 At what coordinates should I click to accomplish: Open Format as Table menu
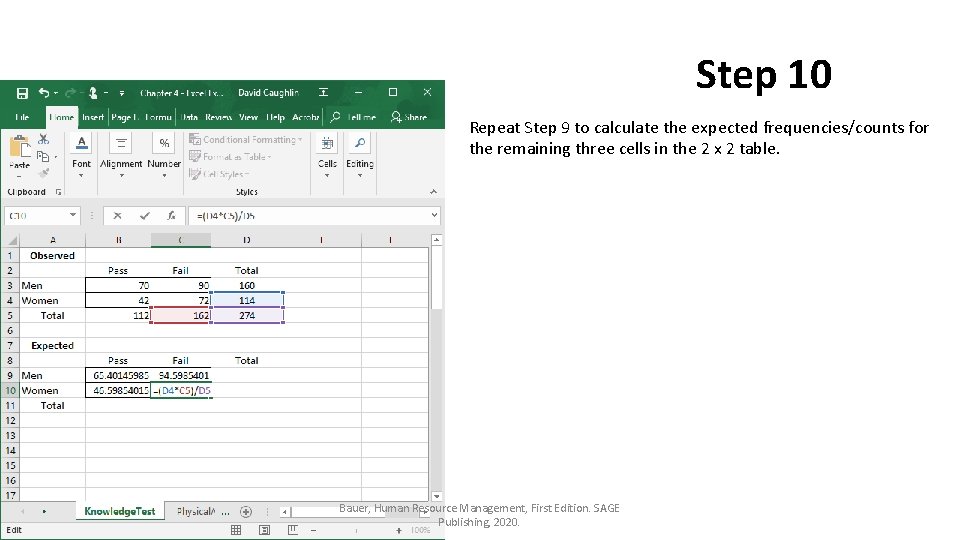tap(230, 157)
